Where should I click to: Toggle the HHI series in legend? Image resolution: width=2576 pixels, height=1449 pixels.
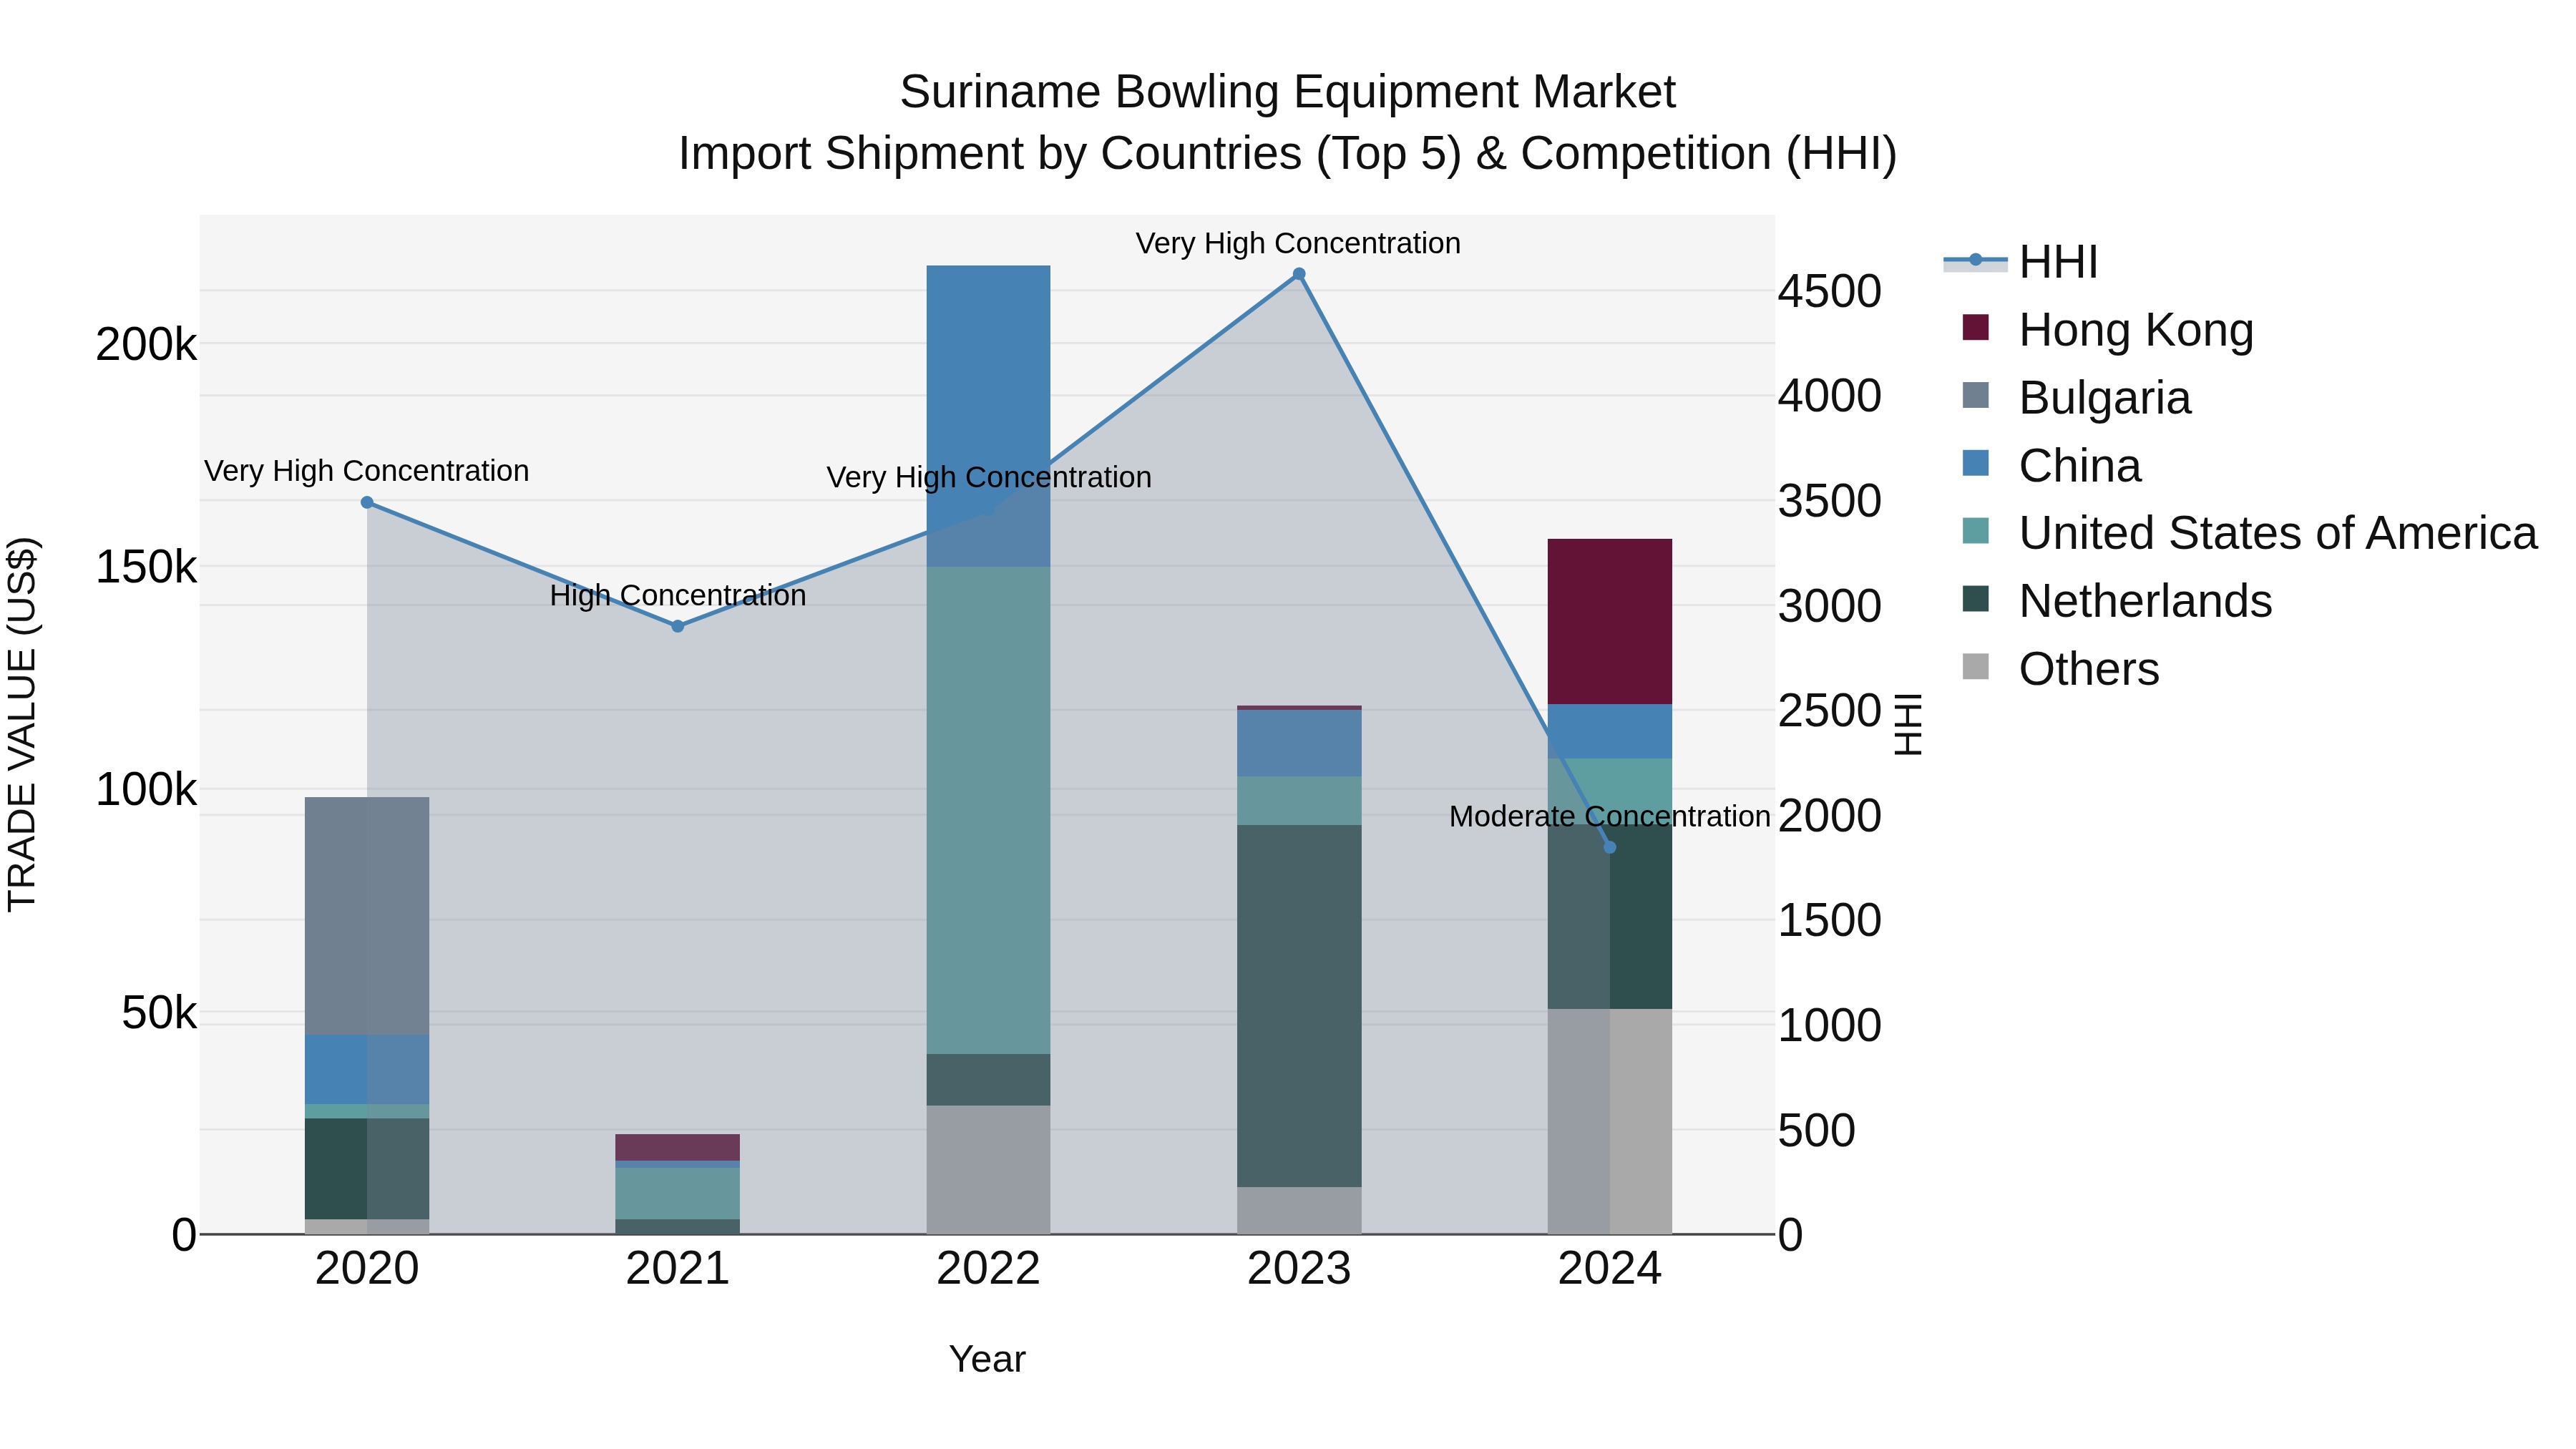(x=2020, y=262)
